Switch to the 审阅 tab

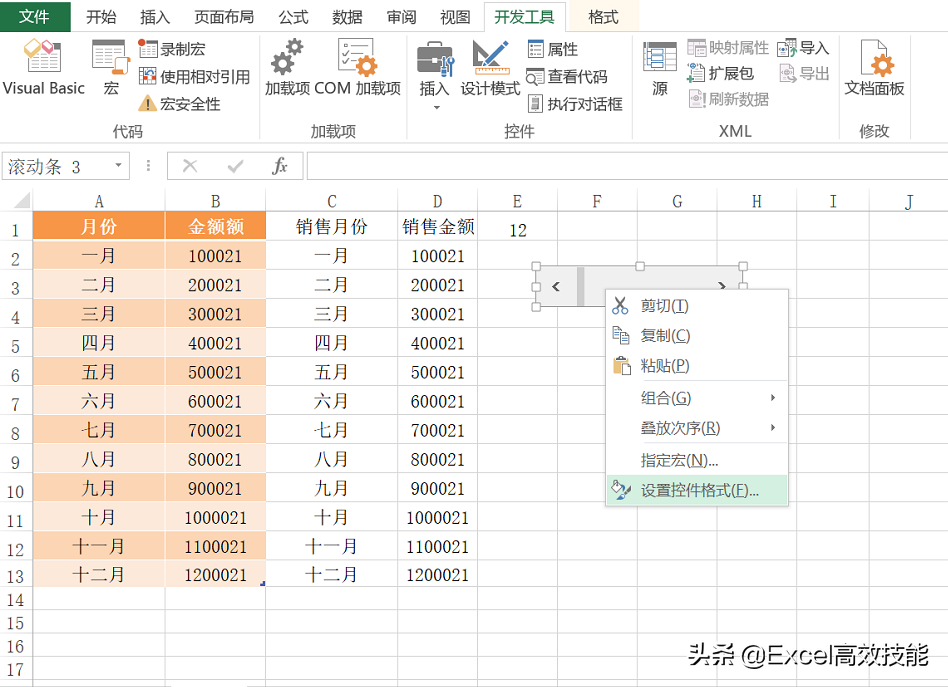pyautogui.click(x=401, y=17)
